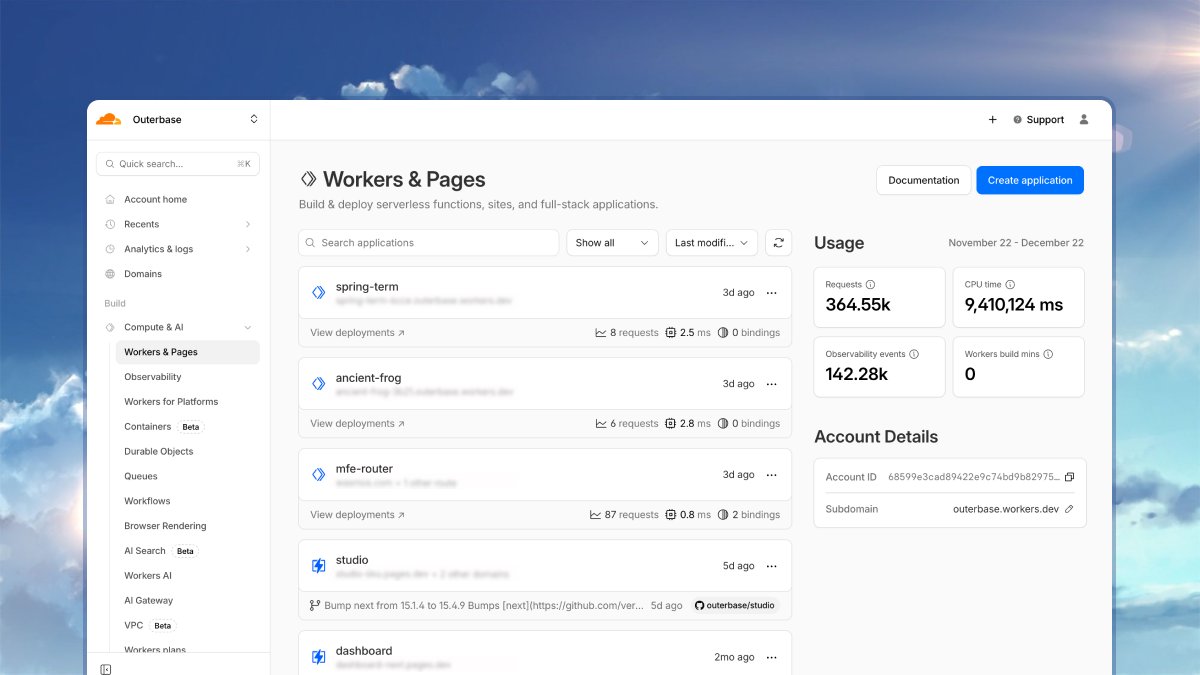
Task: Open Browser Rendering page
Action: [165, 526]
